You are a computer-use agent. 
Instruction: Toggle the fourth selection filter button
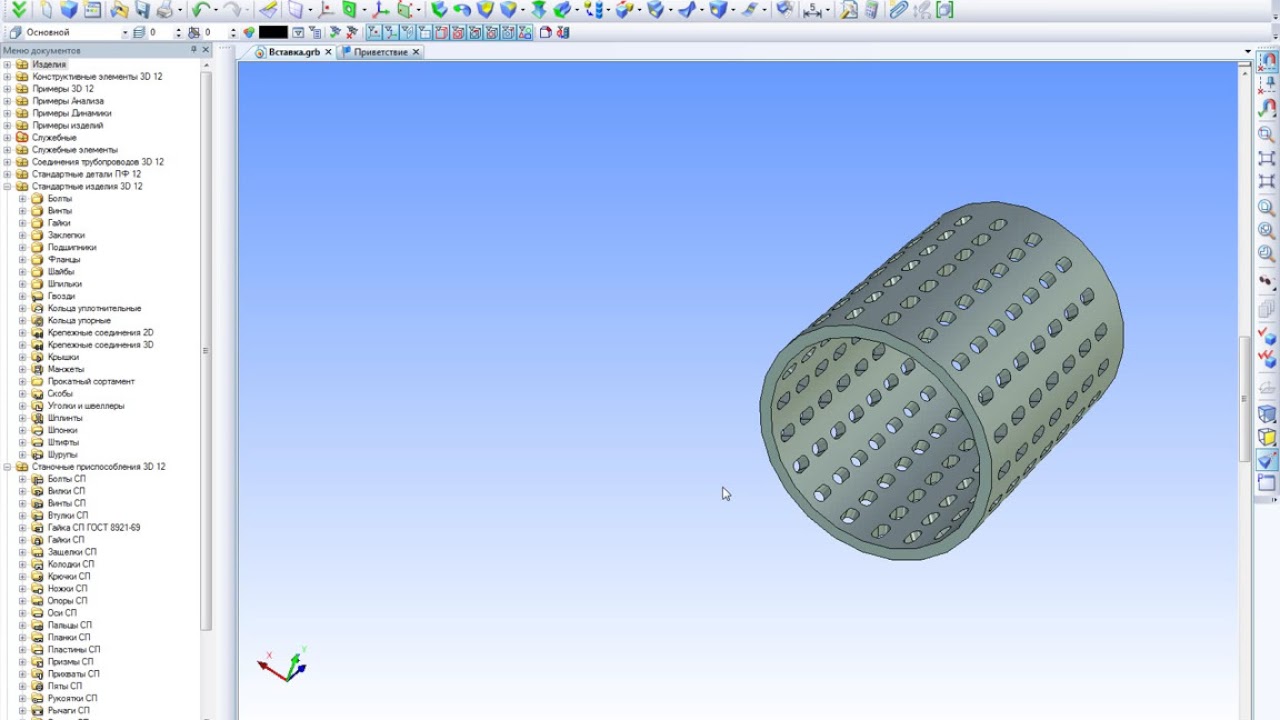pyautogui.click(x=424, y=32)
